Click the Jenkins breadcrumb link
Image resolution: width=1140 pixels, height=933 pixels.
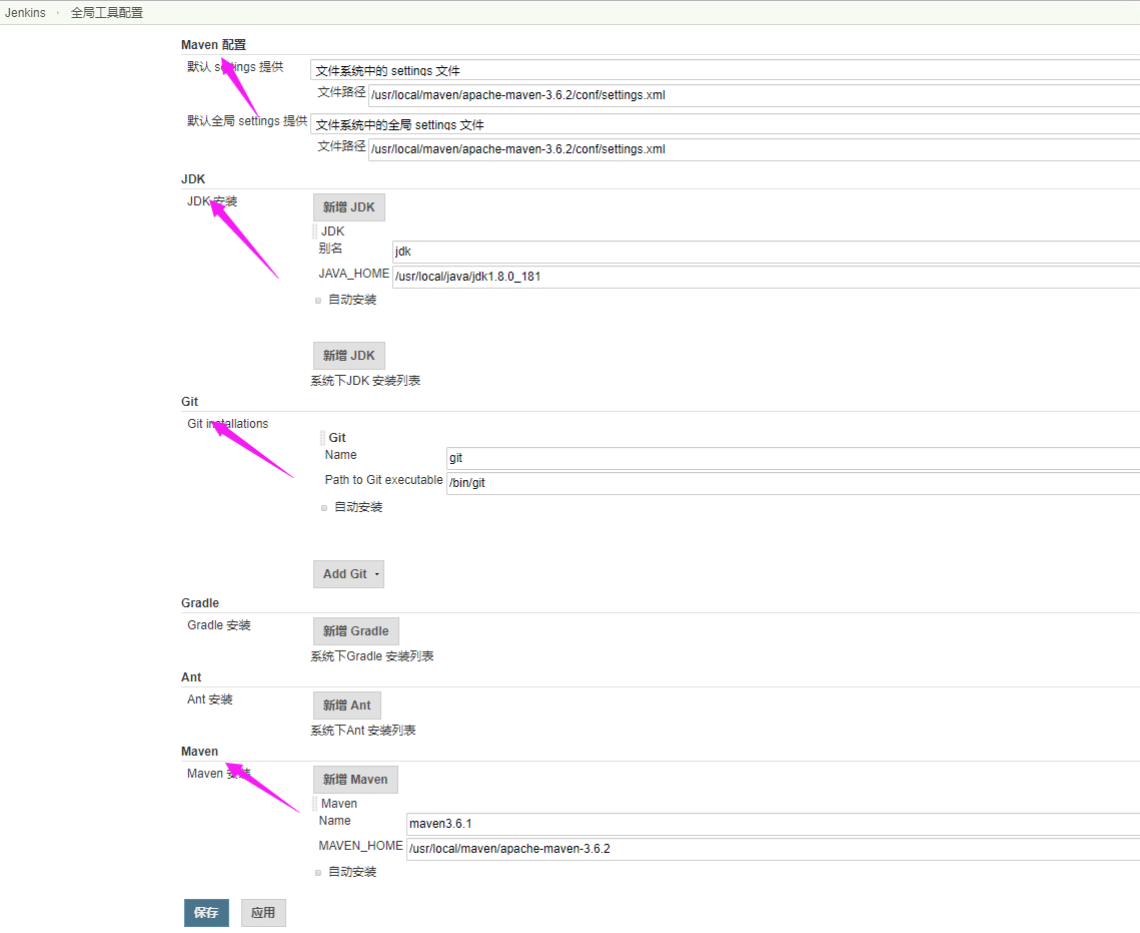[x=25, y=13]
